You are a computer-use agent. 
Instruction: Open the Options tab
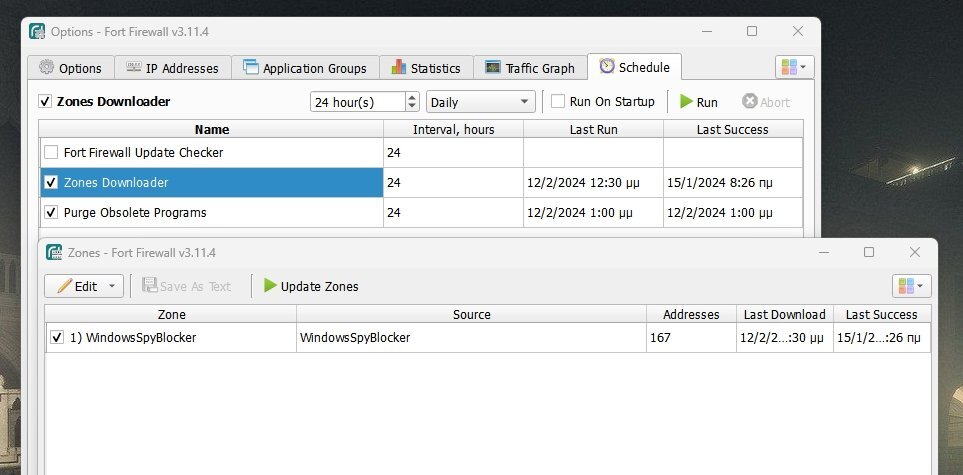click(x=71, y=68)
